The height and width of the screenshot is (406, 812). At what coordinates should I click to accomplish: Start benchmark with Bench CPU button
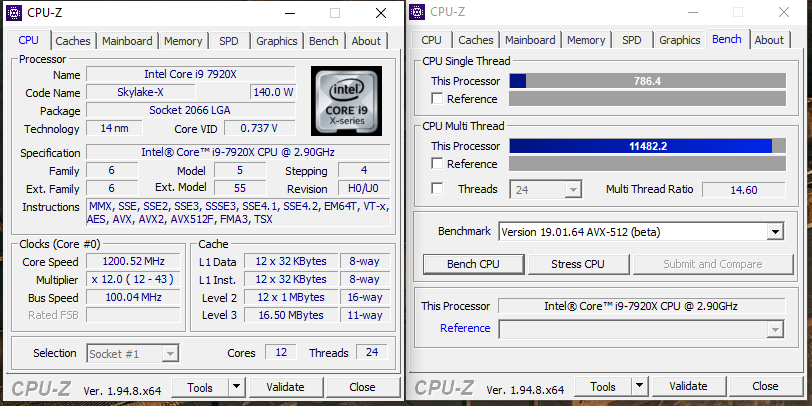473,264
